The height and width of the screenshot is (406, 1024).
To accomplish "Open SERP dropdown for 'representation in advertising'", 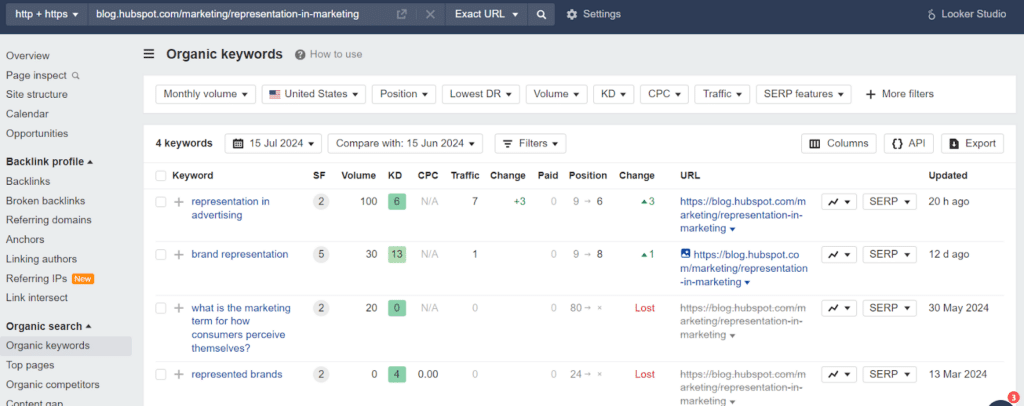I will click(x=889, y=202).
